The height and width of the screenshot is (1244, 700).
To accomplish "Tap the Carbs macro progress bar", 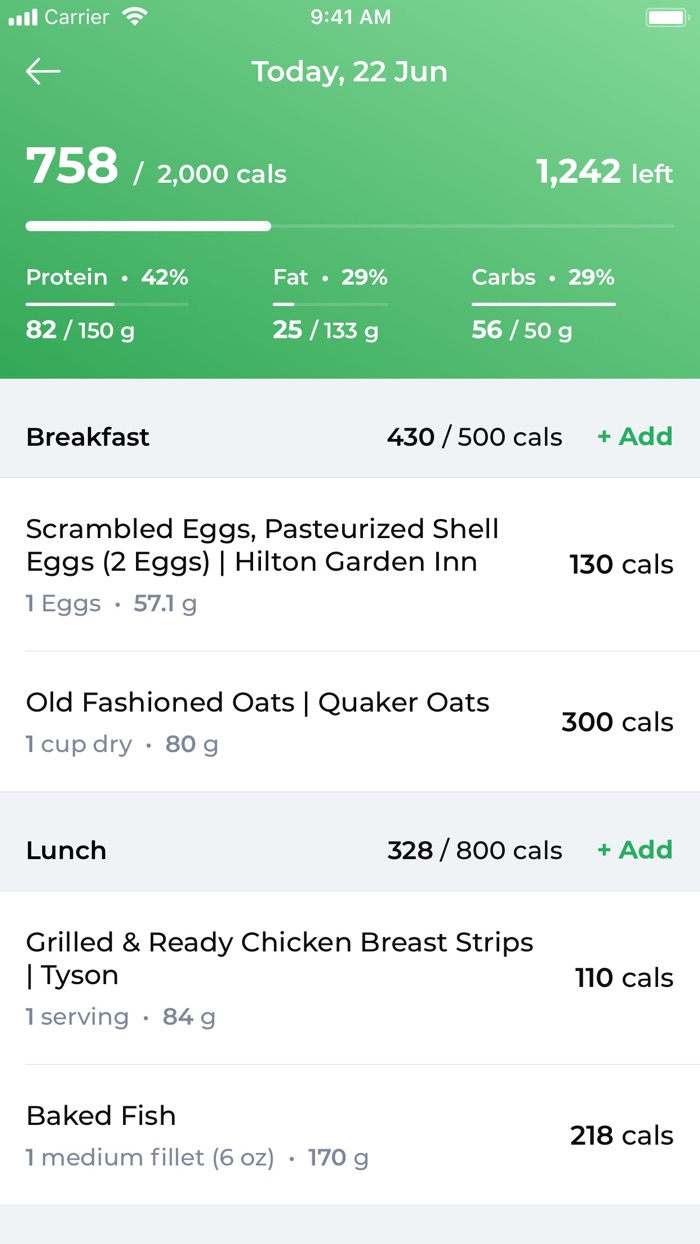I will (543, 303).
